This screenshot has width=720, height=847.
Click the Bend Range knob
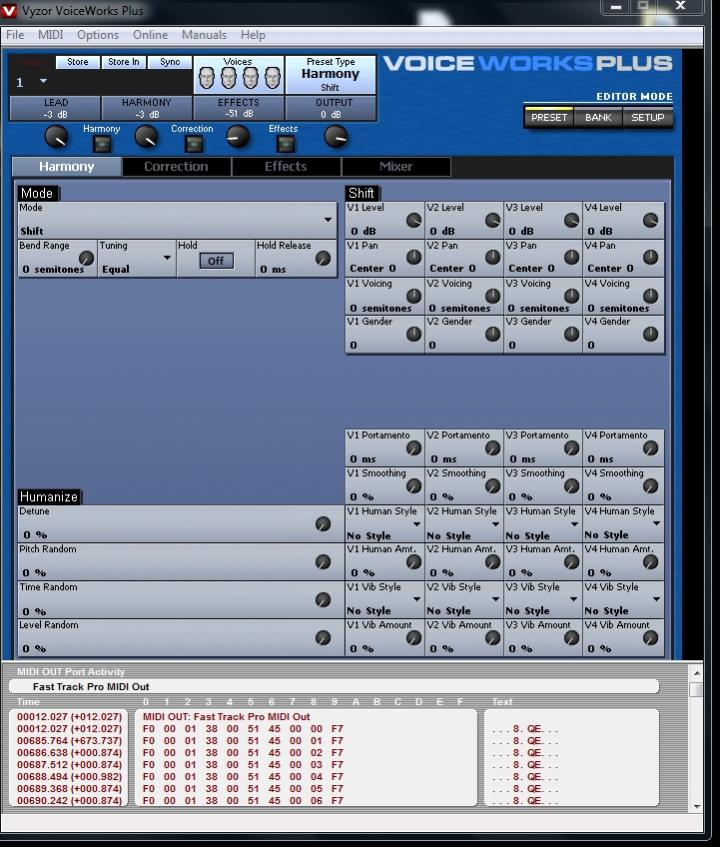(x=86, y=258)
